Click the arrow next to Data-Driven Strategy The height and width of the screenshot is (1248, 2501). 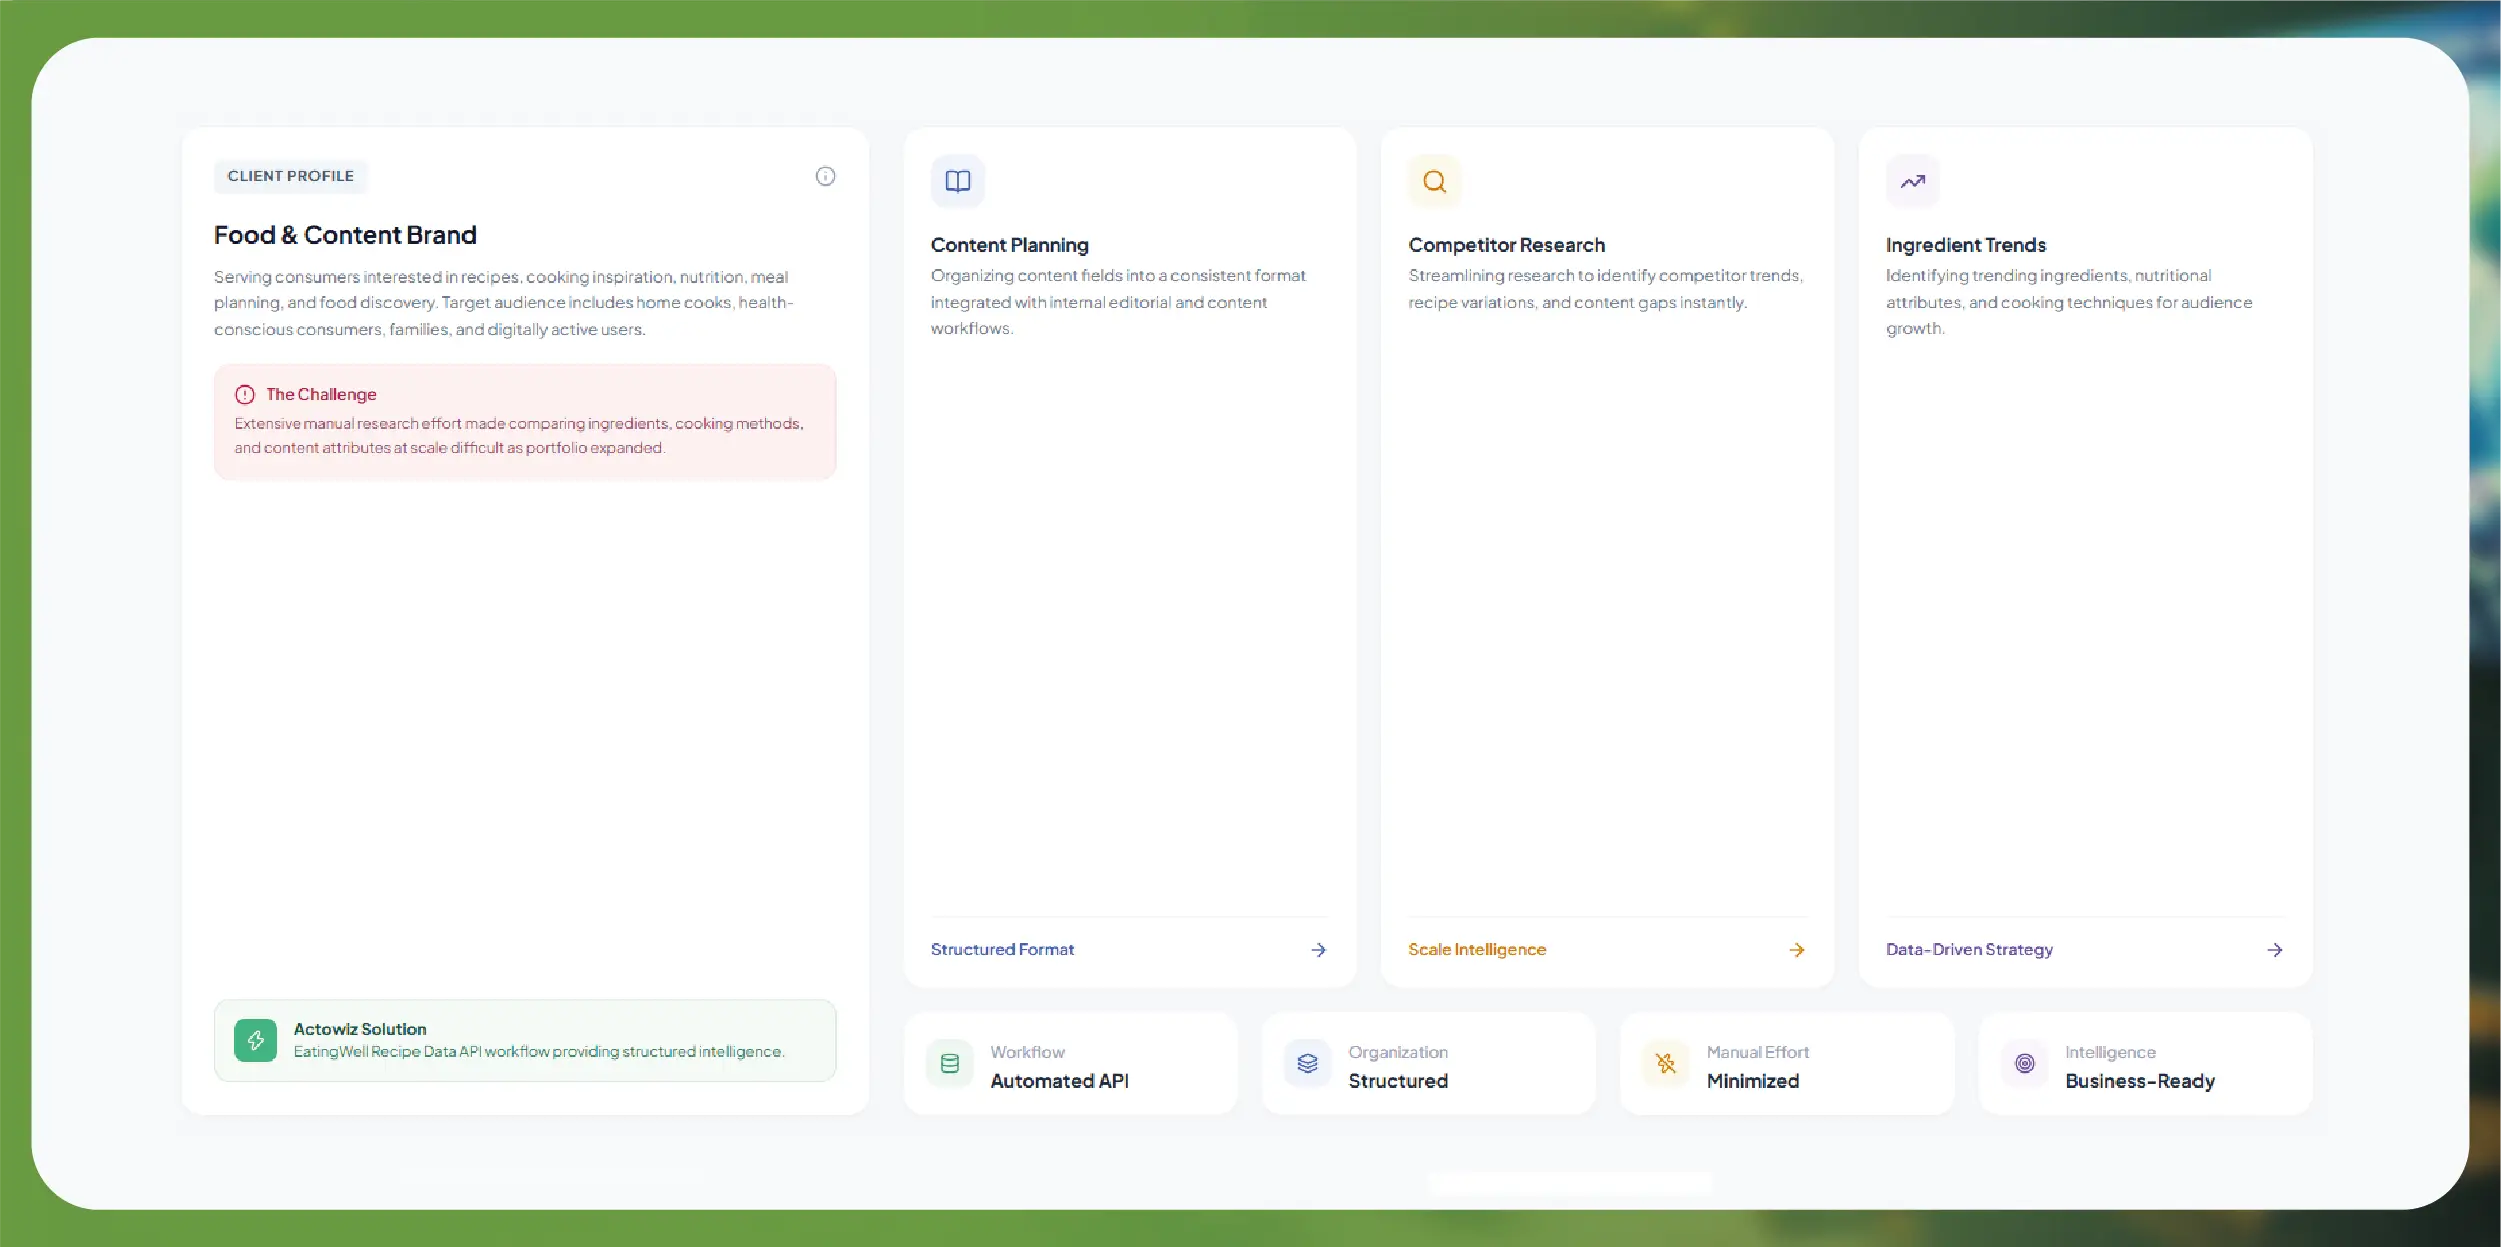click(x=2275, y=950)
